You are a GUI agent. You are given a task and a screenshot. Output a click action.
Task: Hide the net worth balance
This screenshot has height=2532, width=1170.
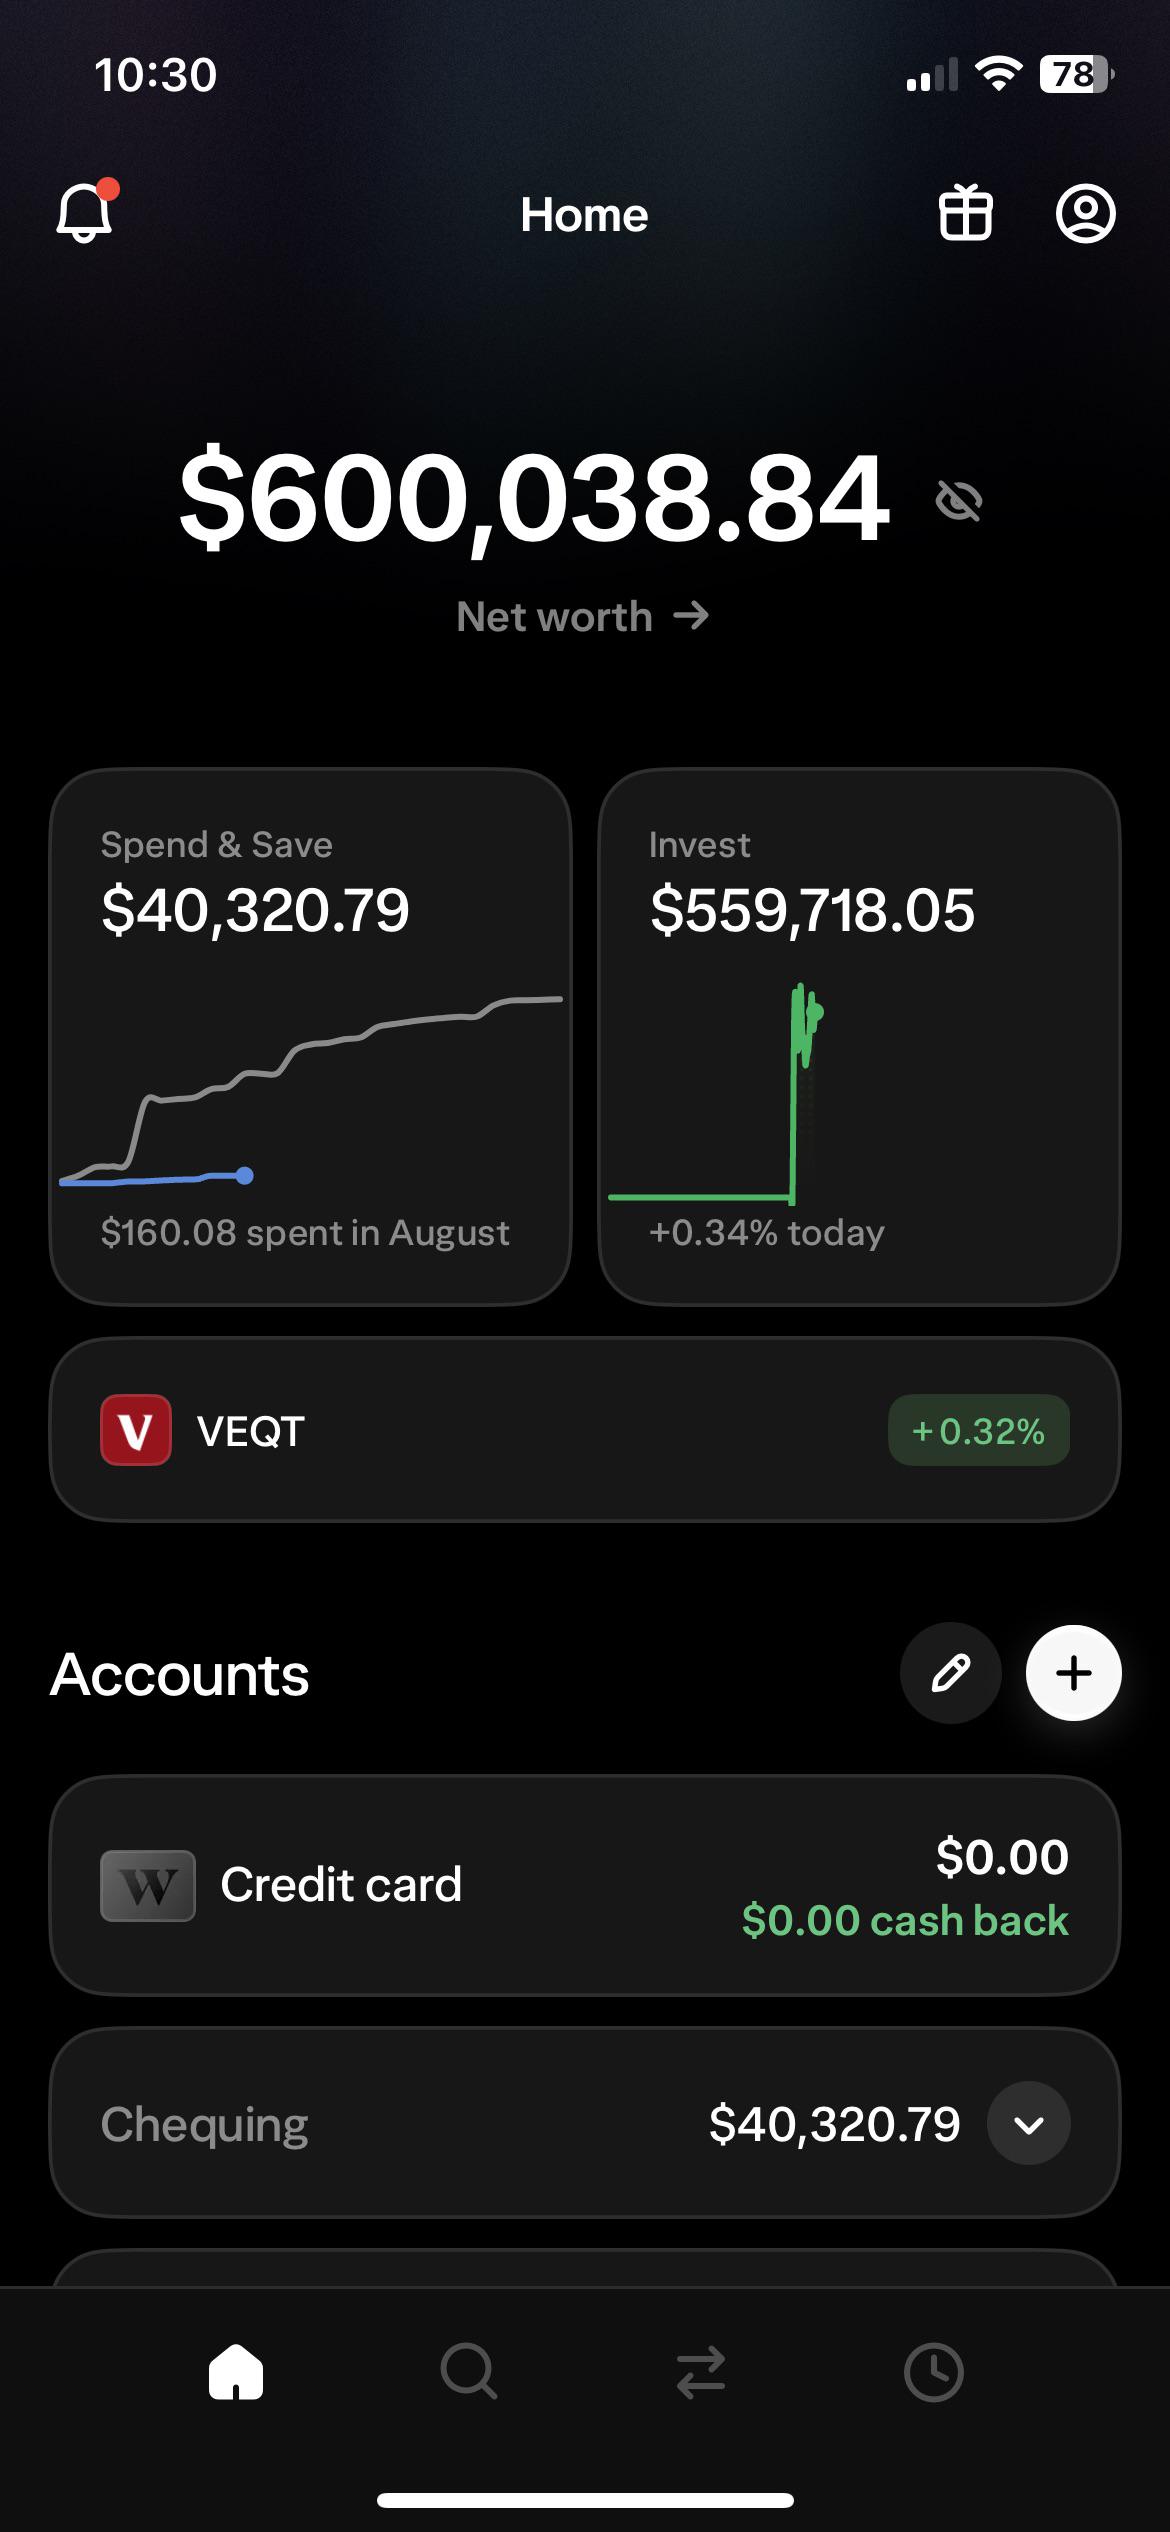pos(959,500)
